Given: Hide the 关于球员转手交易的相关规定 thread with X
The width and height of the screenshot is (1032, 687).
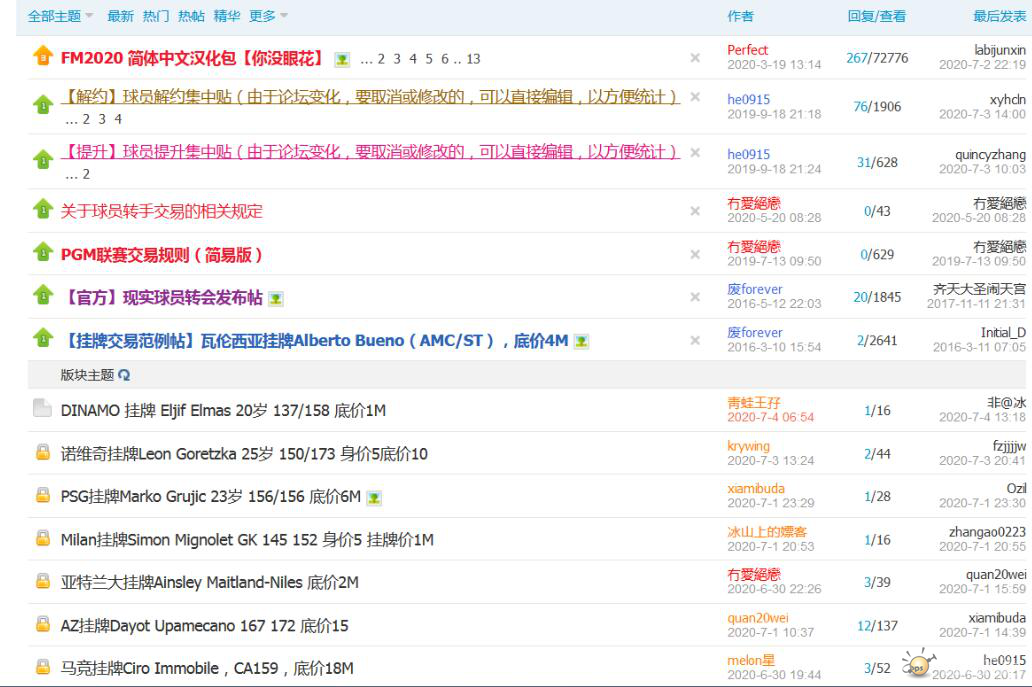Looking at the screenshot, I should coord(695,211).
